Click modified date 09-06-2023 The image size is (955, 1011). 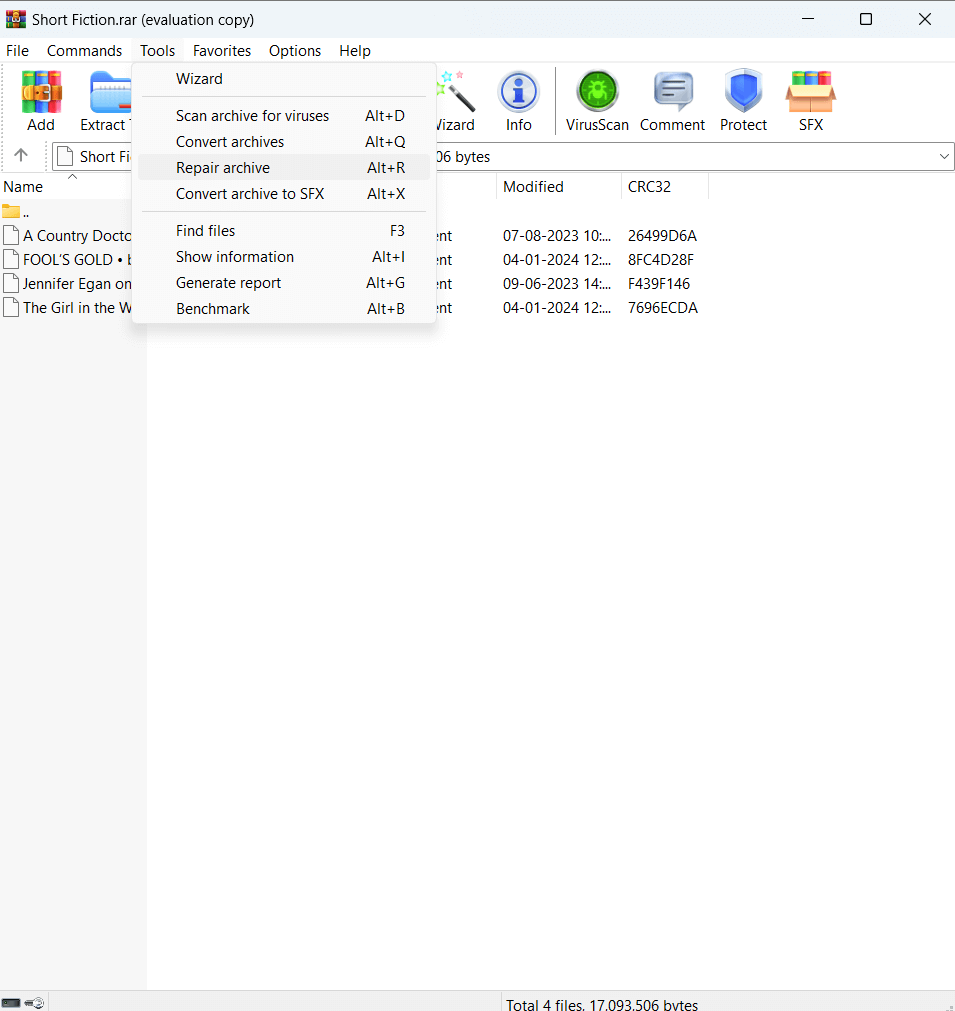click(x=556, y=284)
